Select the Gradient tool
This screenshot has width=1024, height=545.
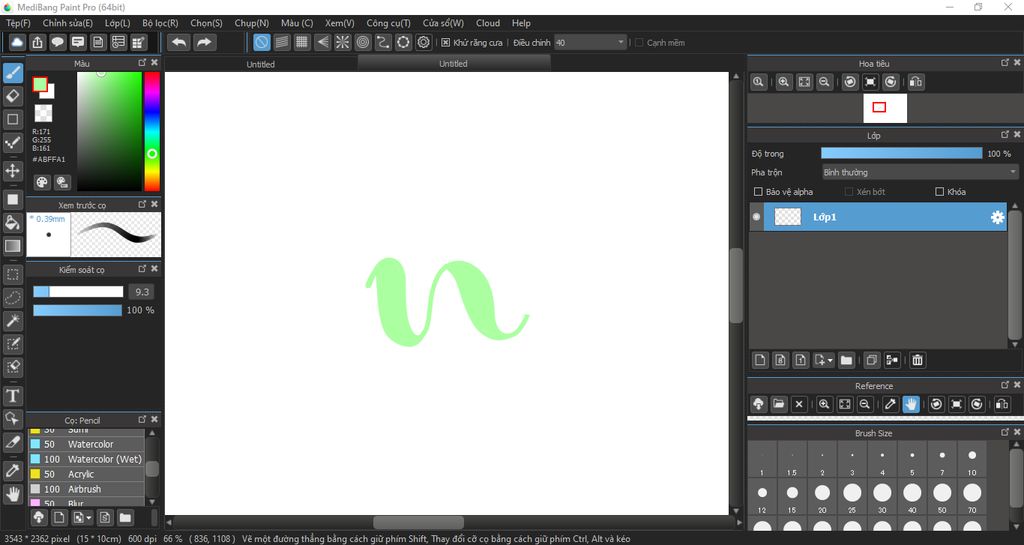tap(12, 245)
